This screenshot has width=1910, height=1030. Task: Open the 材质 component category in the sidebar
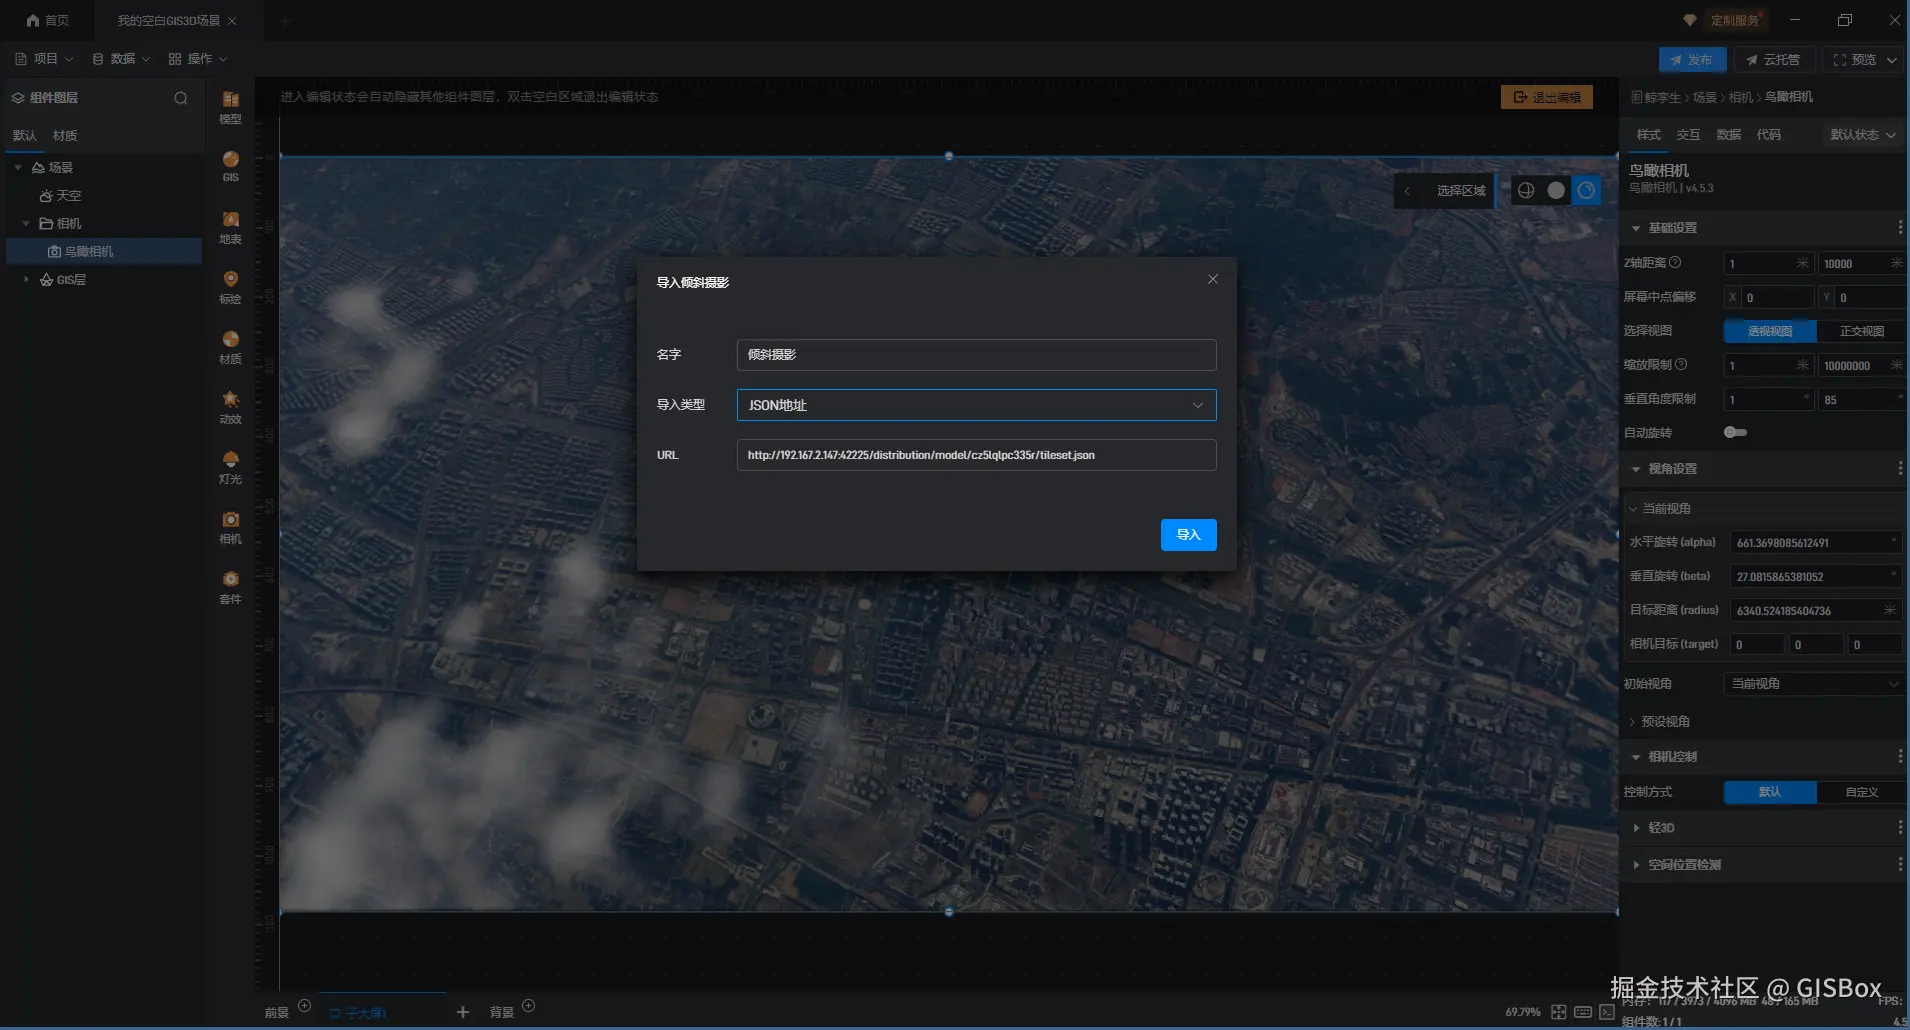[230, 347]
